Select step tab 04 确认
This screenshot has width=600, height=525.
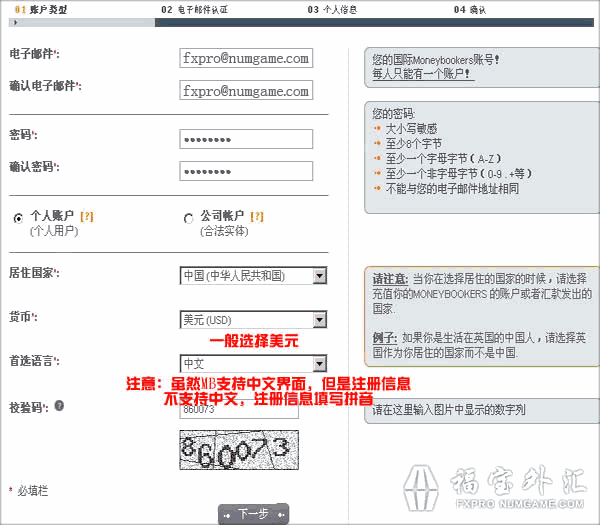tap(470, 10)
